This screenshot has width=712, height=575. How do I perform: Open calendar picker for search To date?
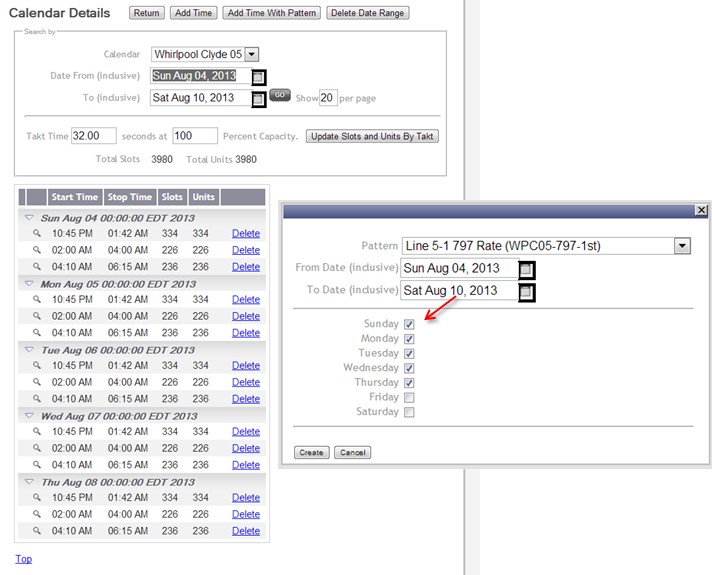coord(258,99)
